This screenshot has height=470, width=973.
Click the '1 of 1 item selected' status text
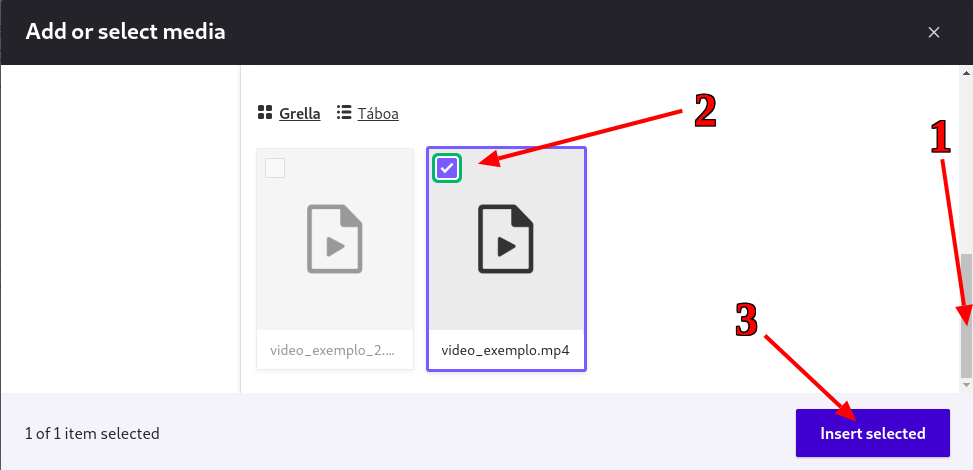[92, 433]
